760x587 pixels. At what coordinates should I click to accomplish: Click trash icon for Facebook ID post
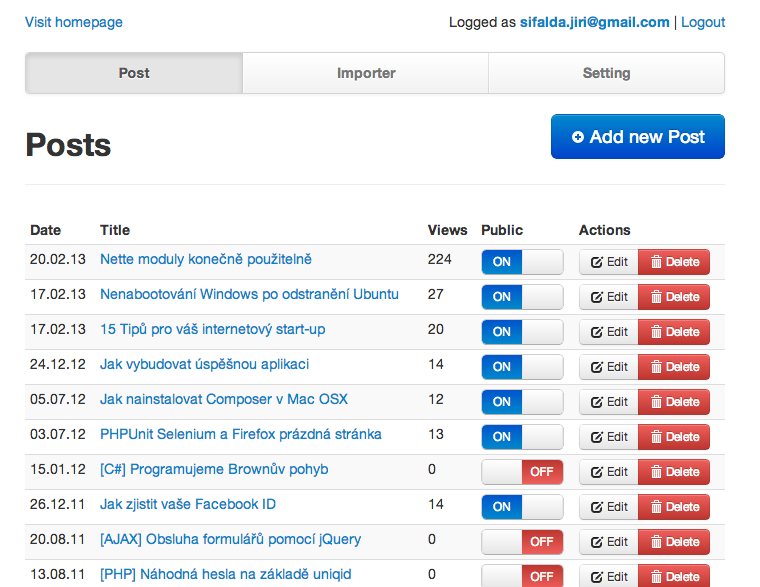point(657,507)
